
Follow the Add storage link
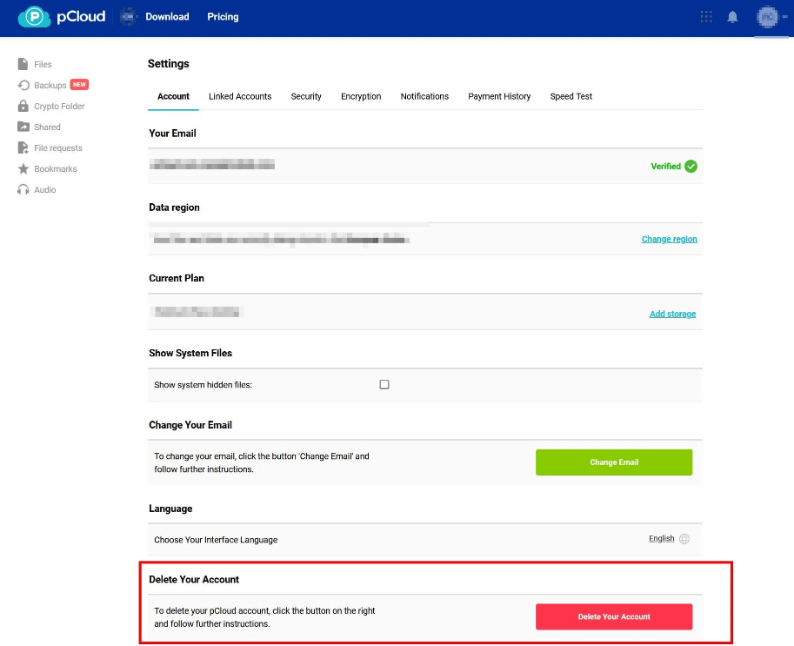coord(672,314)
